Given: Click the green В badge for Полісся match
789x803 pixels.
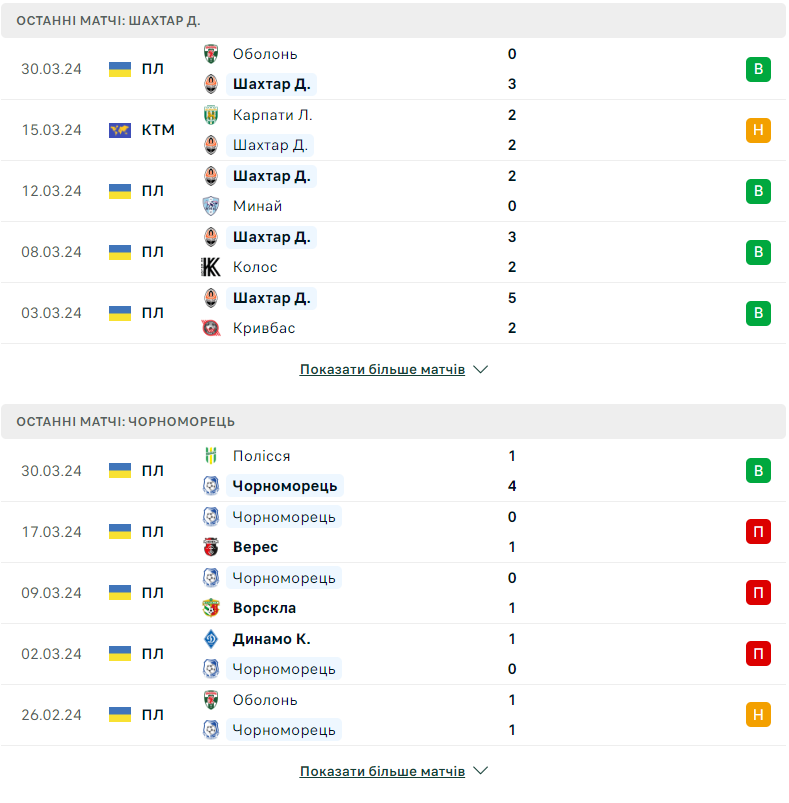Looking at the screenshot, I should tap(758, 471).
